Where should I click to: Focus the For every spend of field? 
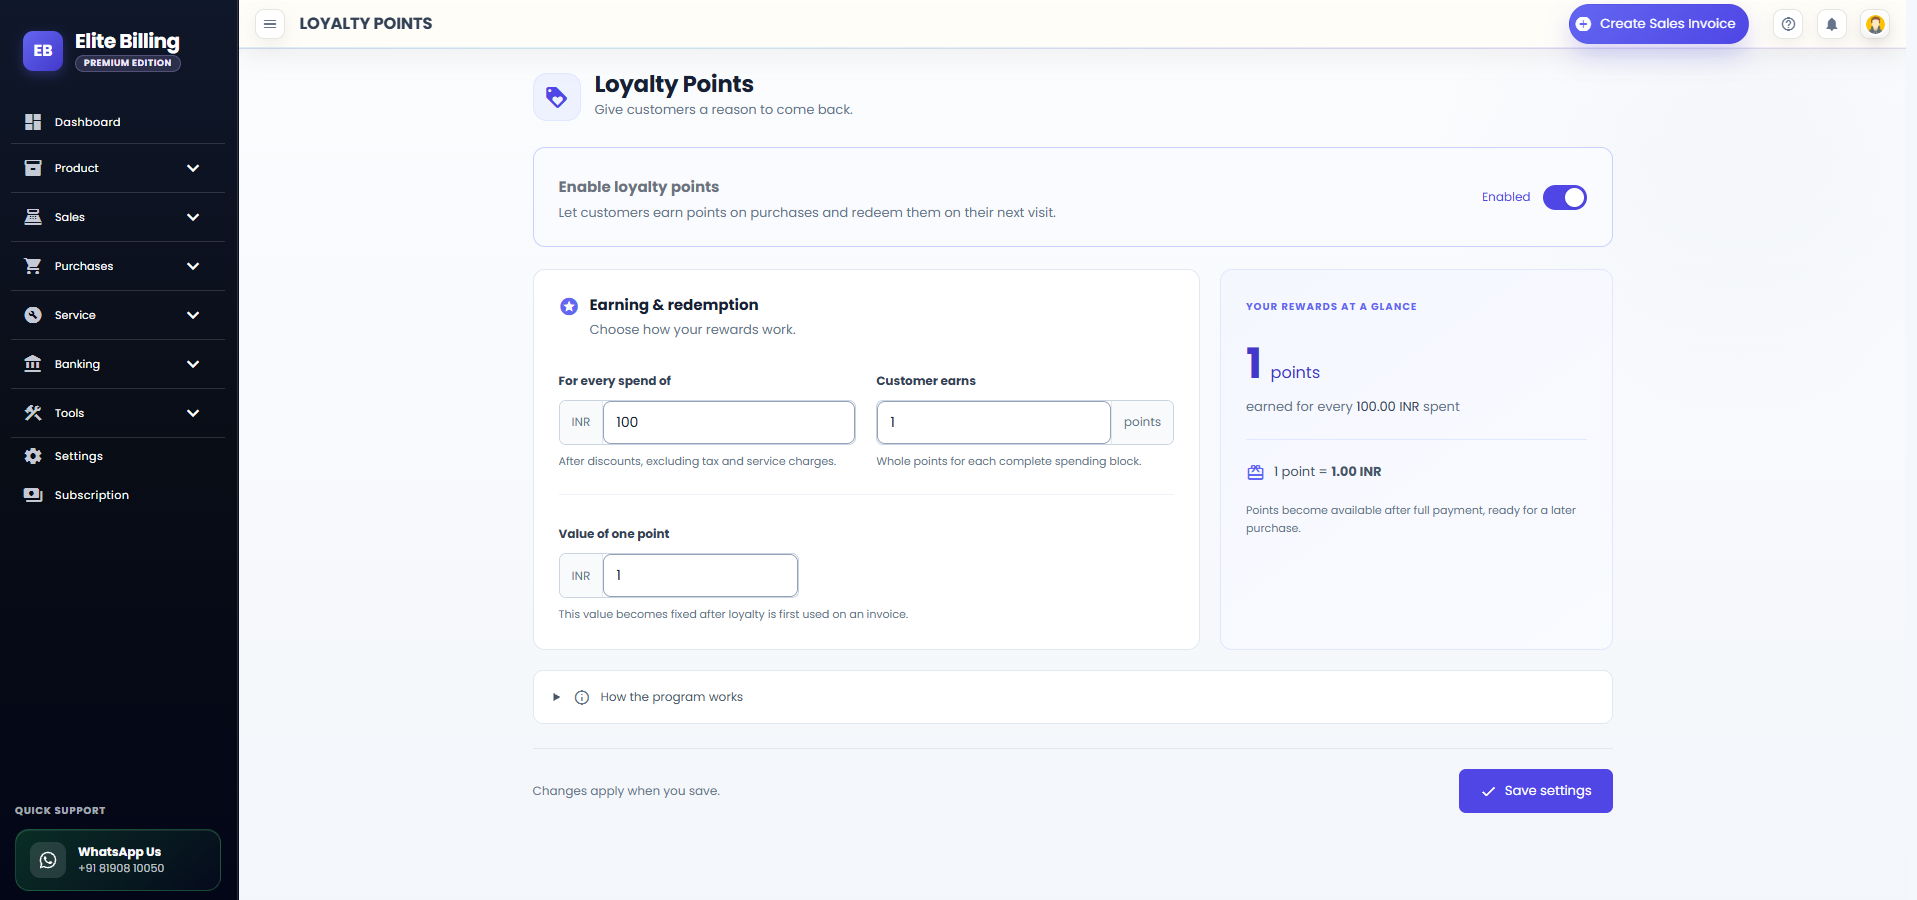729,422
